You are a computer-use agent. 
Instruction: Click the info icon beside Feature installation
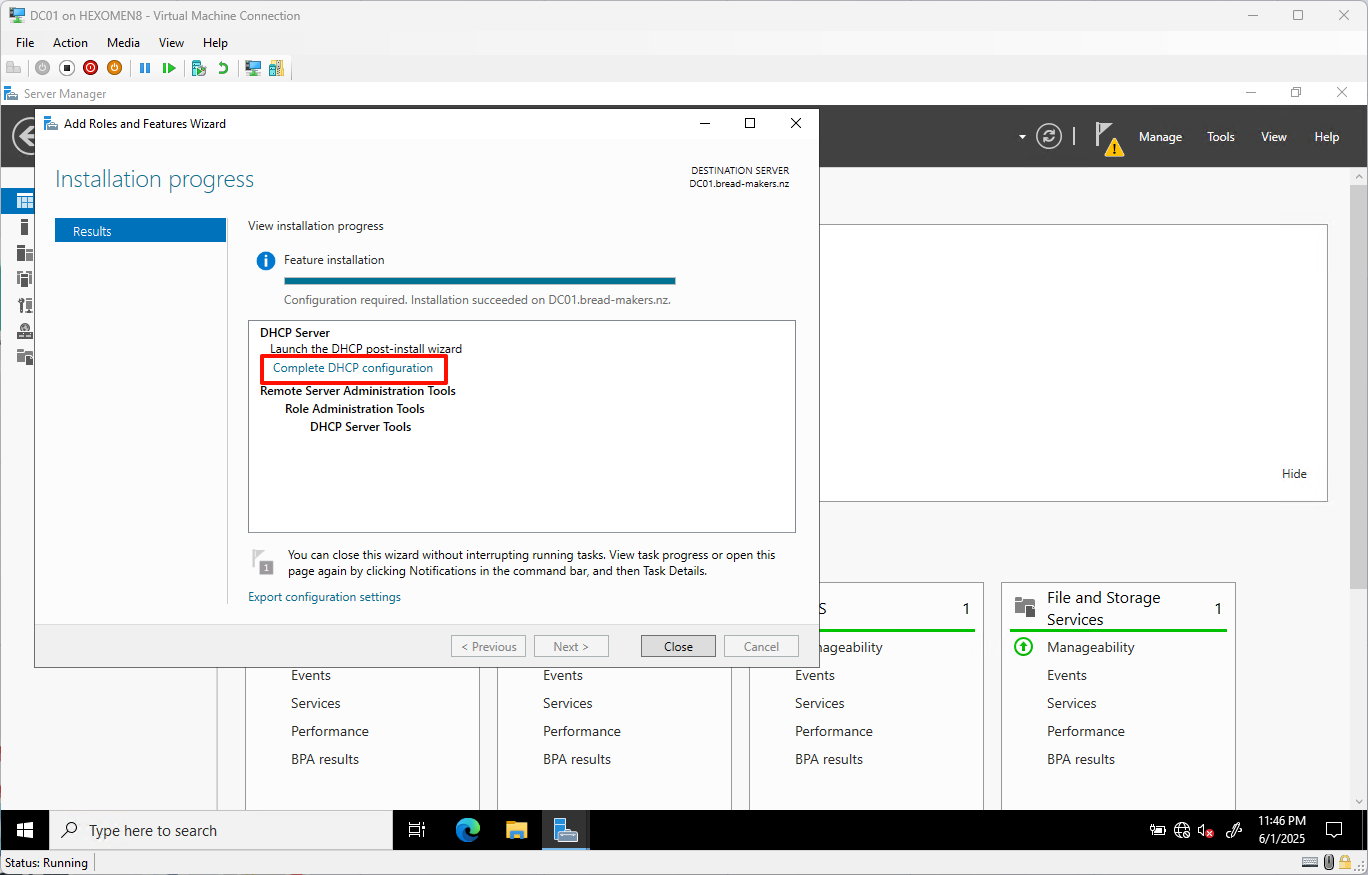click(x=266, y=261)
